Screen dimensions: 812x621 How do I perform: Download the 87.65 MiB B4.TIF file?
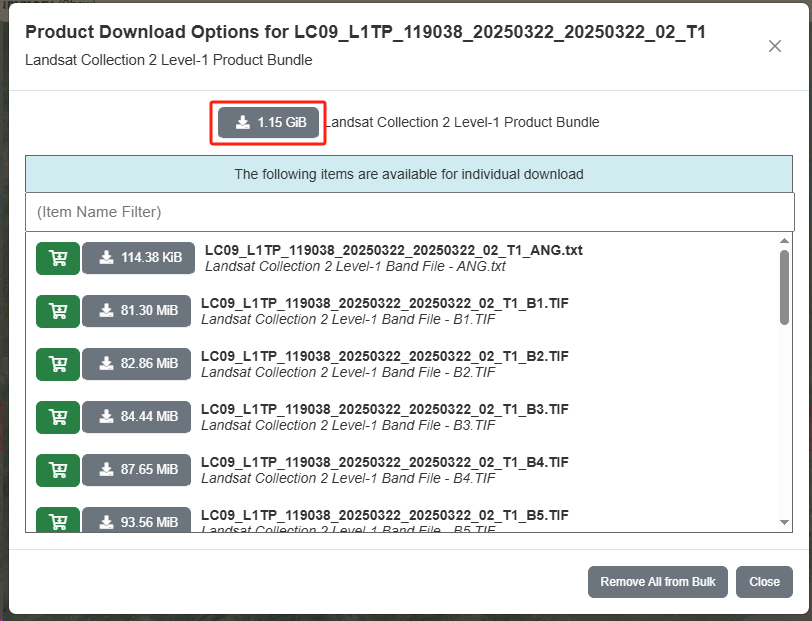pyautogui.click(x=137, y=470)
